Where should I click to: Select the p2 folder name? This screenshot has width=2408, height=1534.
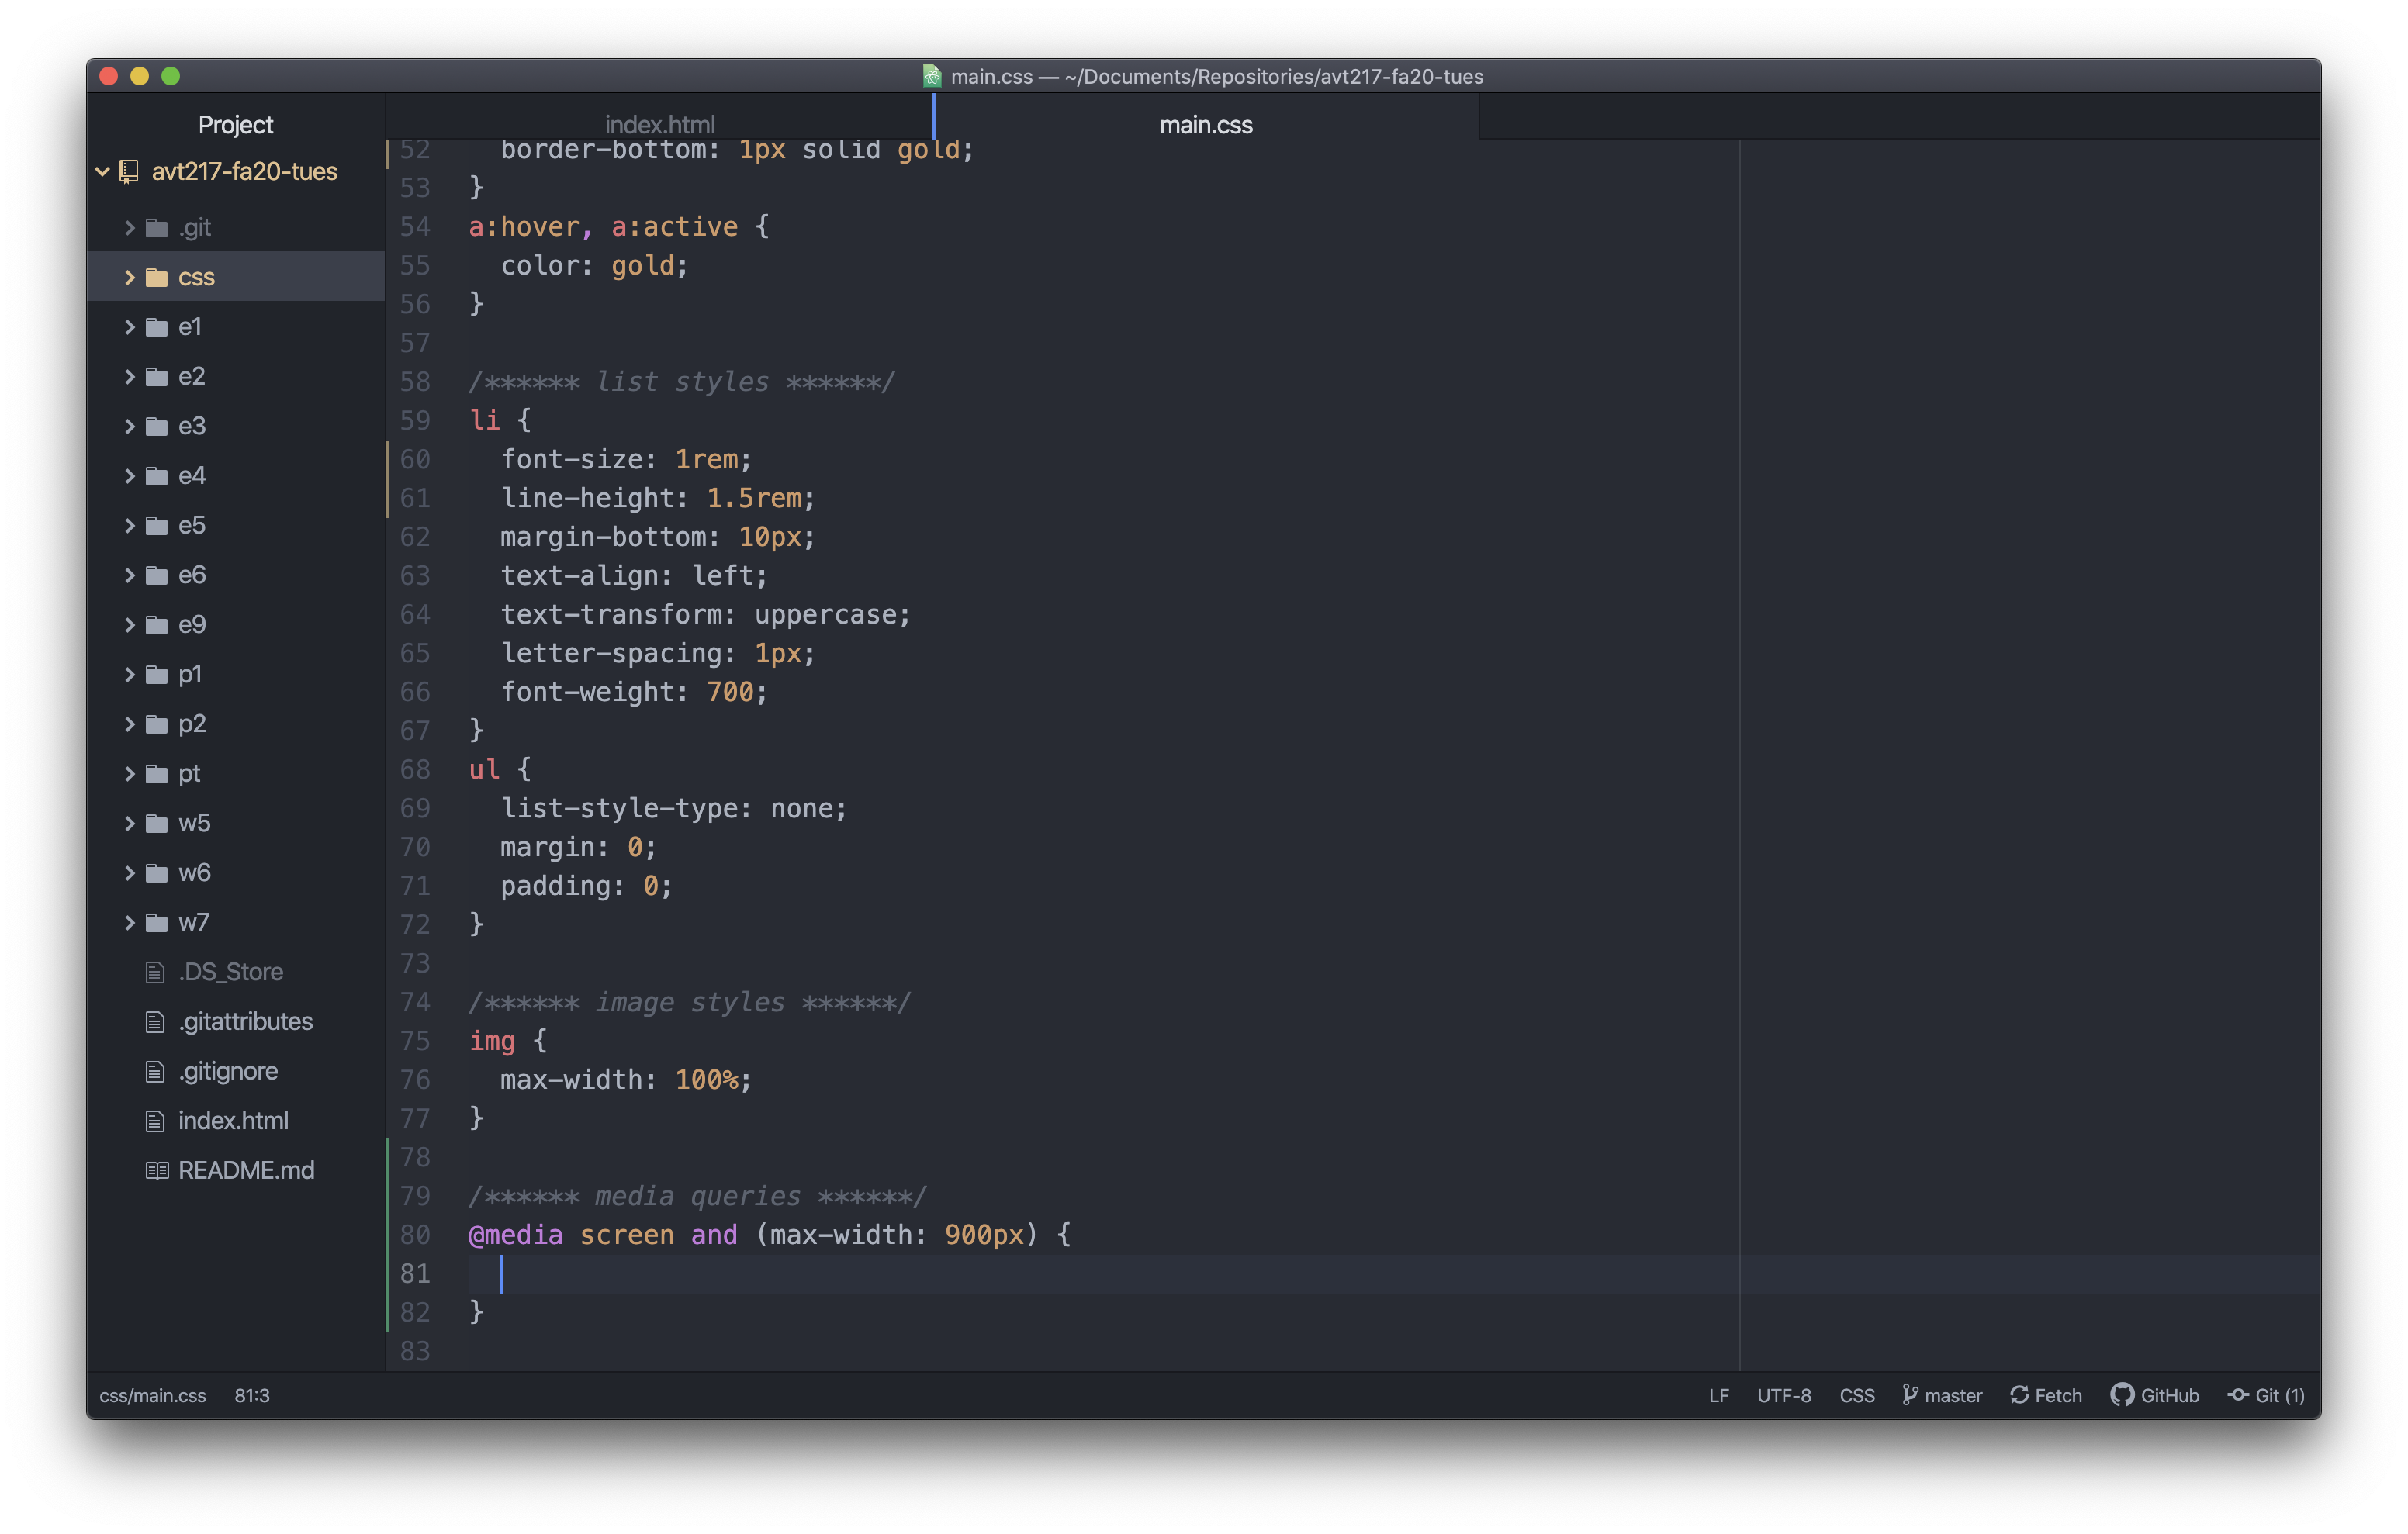click(x=192, y=724)
